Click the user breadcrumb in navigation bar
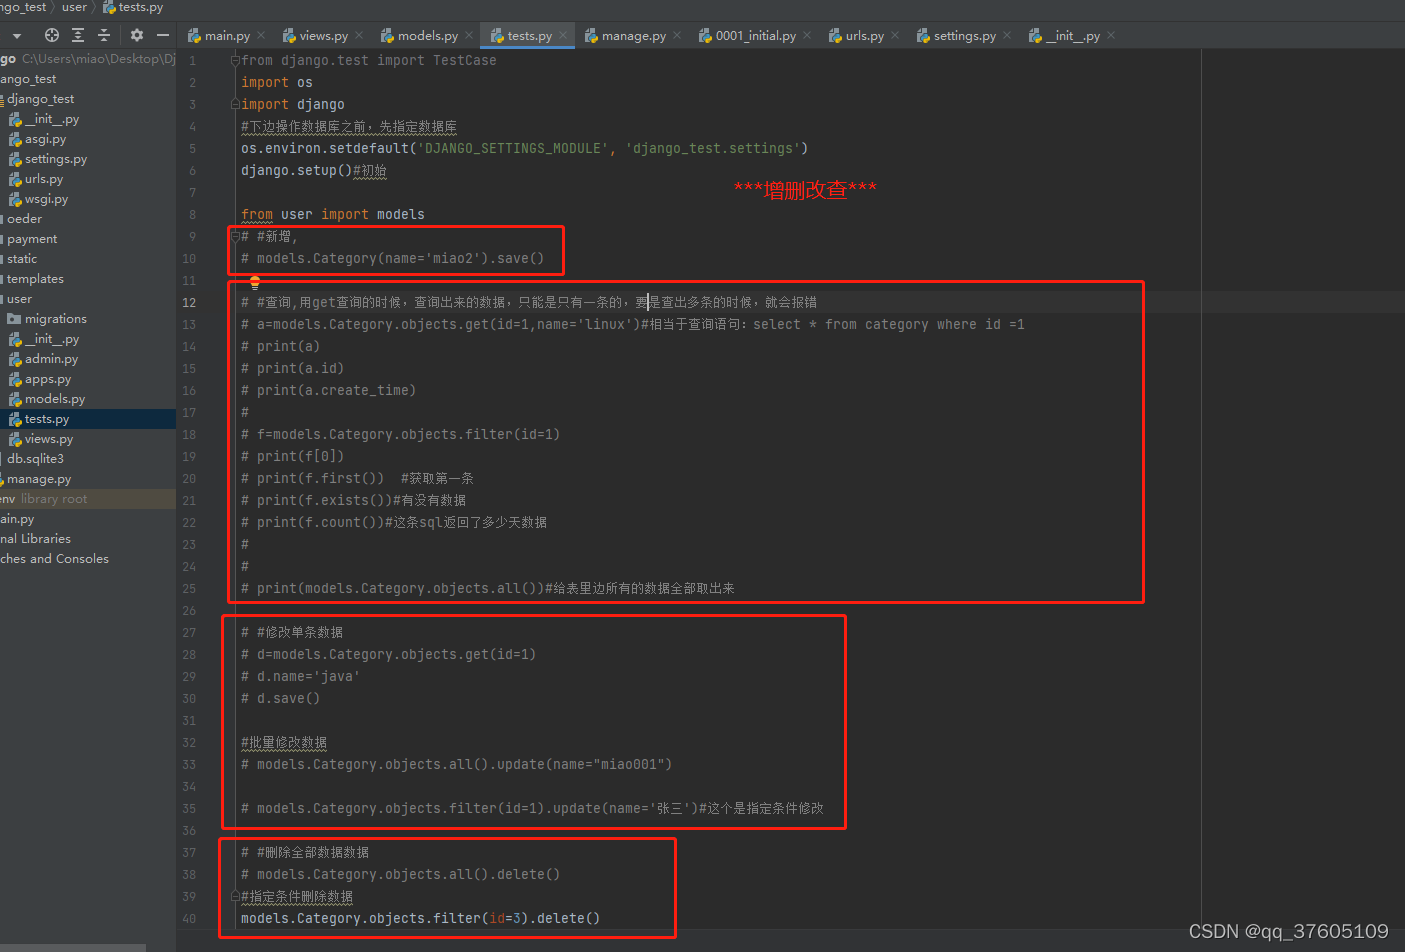The image size is (1405, 952). click(74, 7)
